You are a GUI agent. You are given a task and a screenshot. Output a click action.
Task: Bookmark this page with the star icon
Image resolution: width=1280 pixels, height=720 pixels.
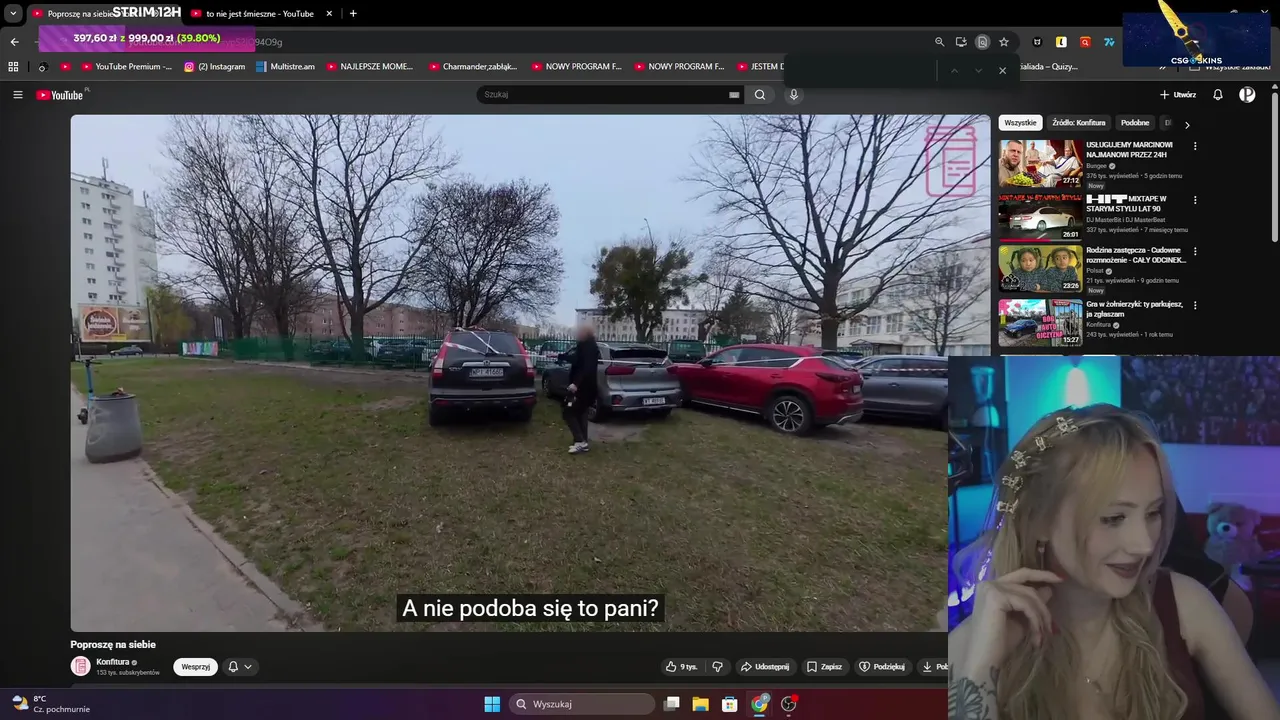coord(1004,42)
